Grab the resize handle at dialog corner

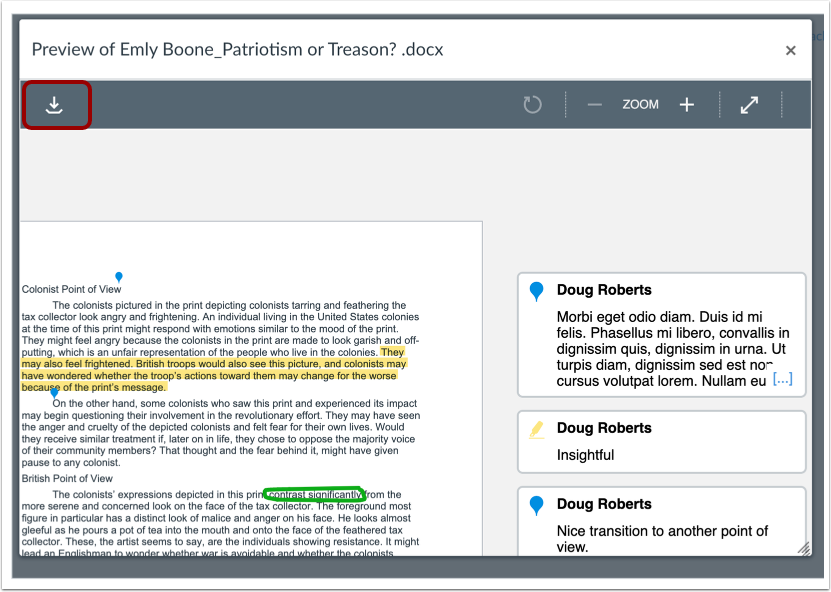click(x=803, y=549)
